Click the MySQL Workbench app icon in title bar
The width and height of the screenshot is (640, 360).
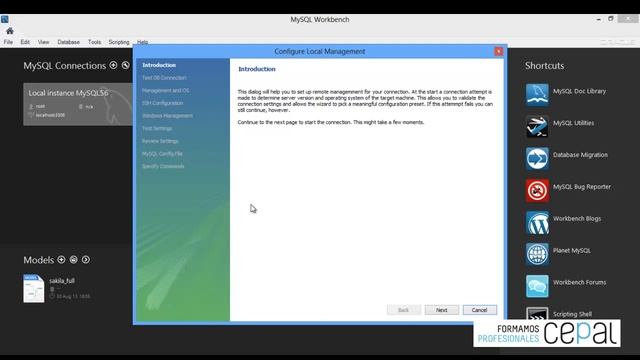(4, 19)
